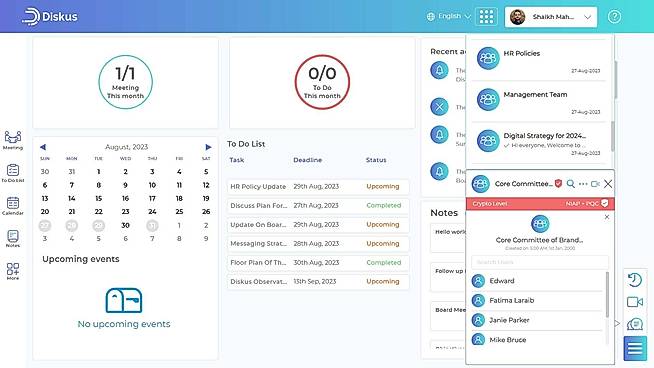Close the Core Committee chat window
Screen dimensions: 654x368
[x=608, y=184]
